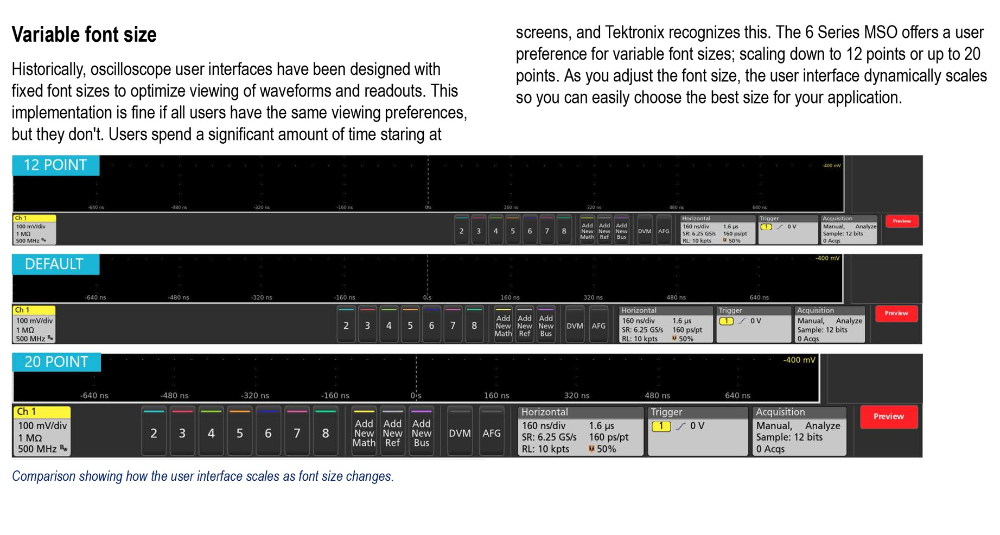Viewport: 1000px width, 535px height.
Task: Open AFG in the Default strip
Action: coord(598,325)
